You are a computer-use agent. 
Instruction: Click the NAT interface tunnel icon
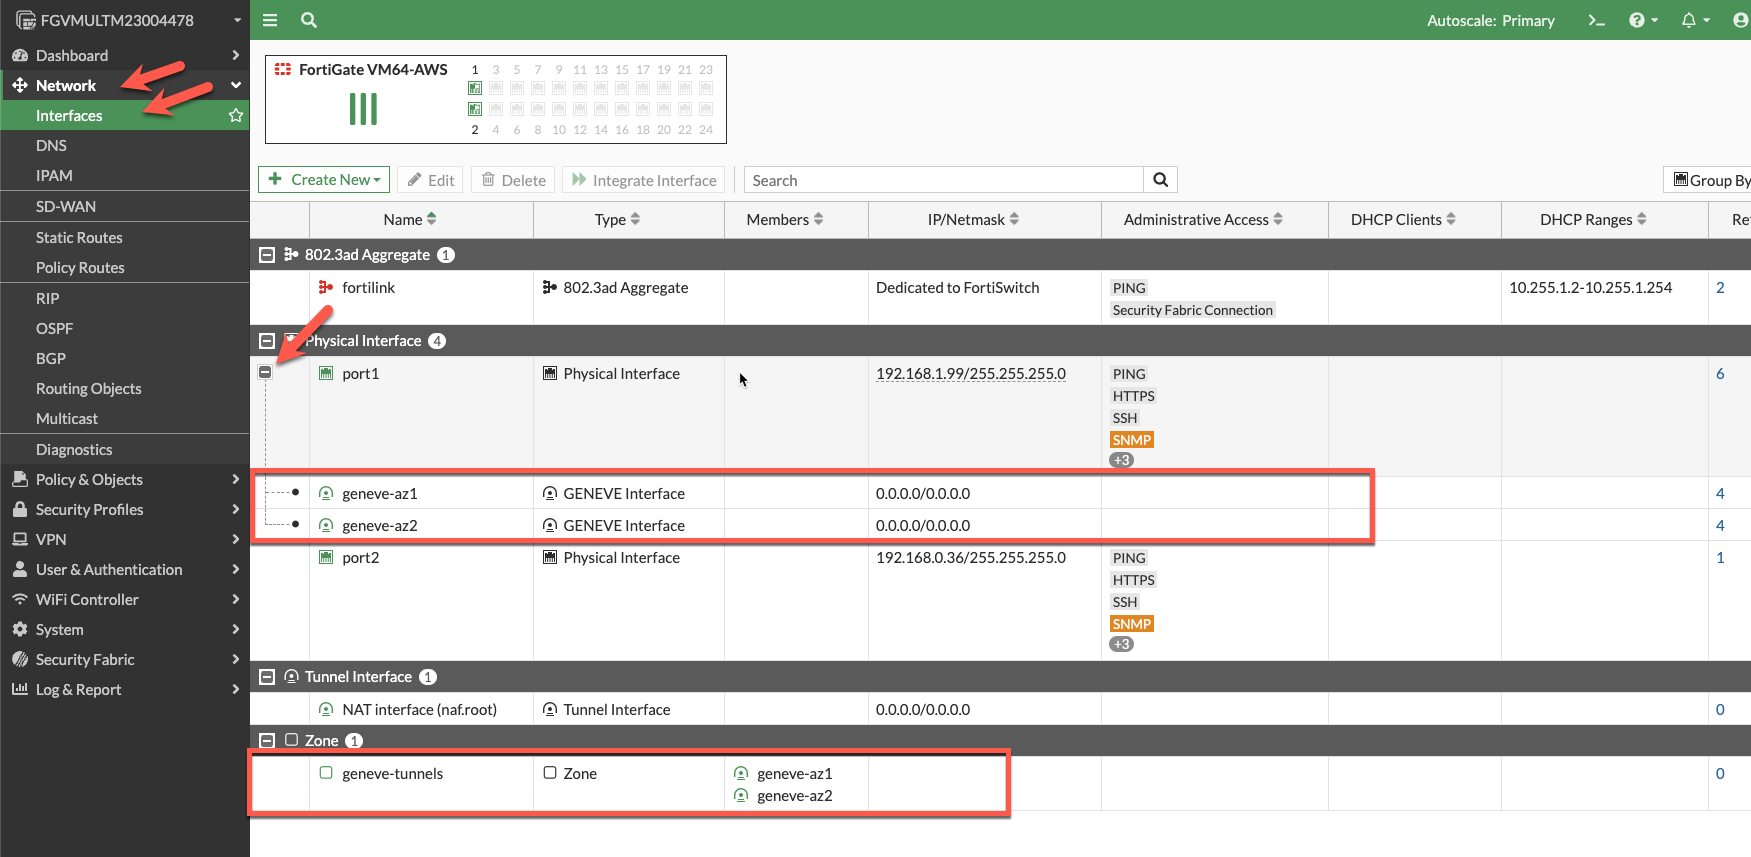click(x=326, y=709)
